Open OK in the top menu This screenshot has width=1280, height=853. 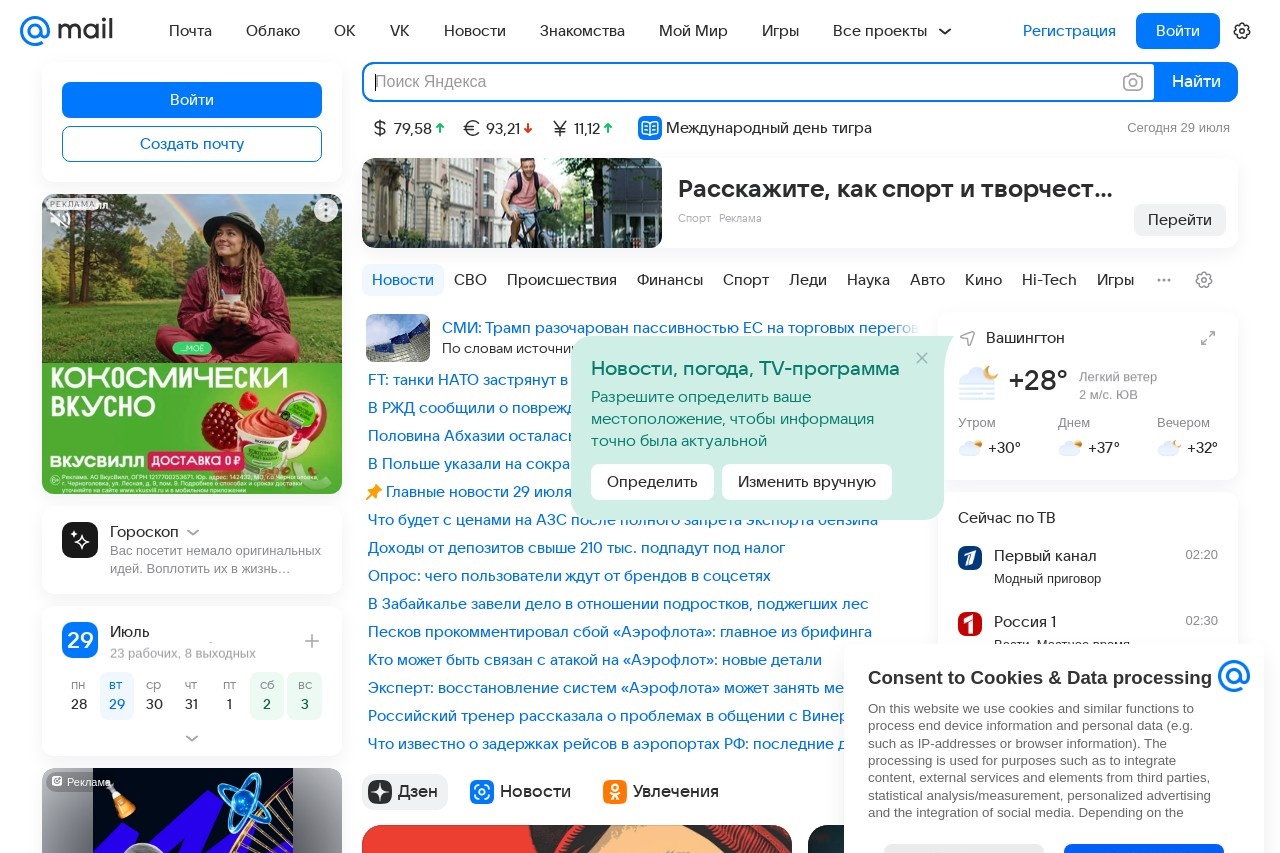tap(345, 31)
